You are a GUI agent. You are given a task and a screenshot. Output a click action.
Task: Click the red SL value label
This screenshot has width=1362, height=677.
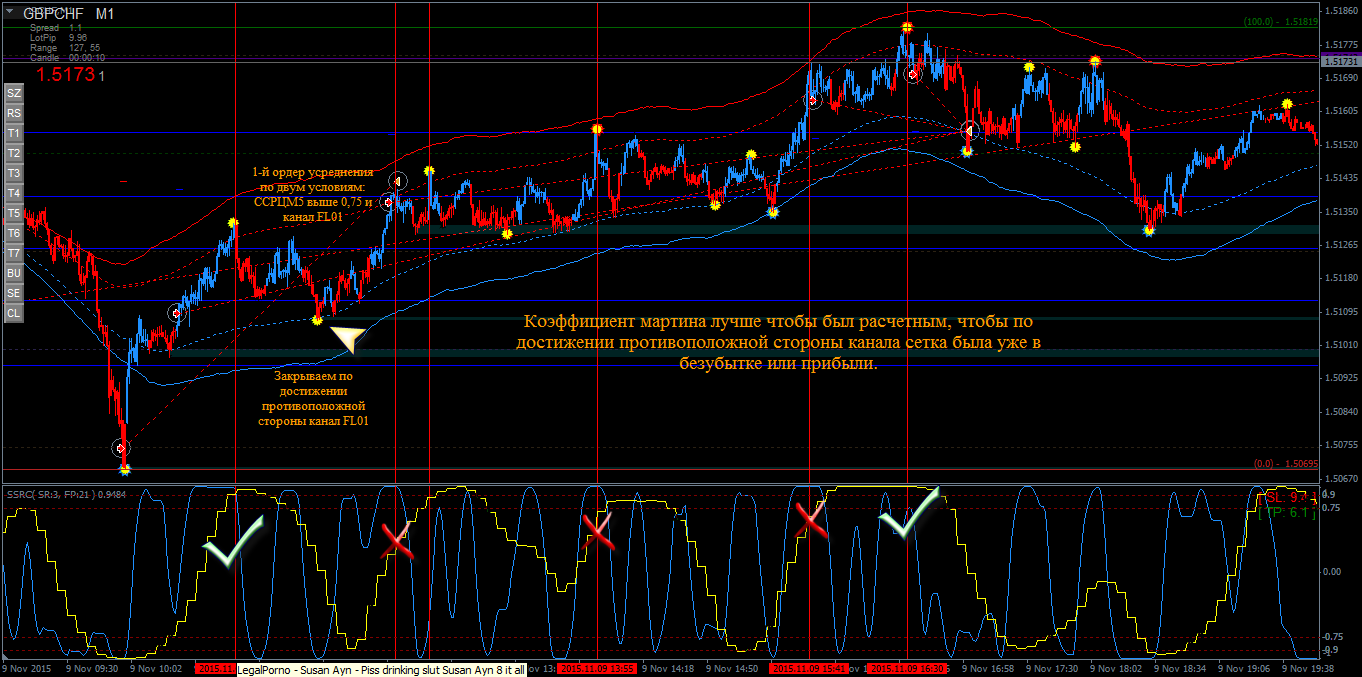(1287, 497)
